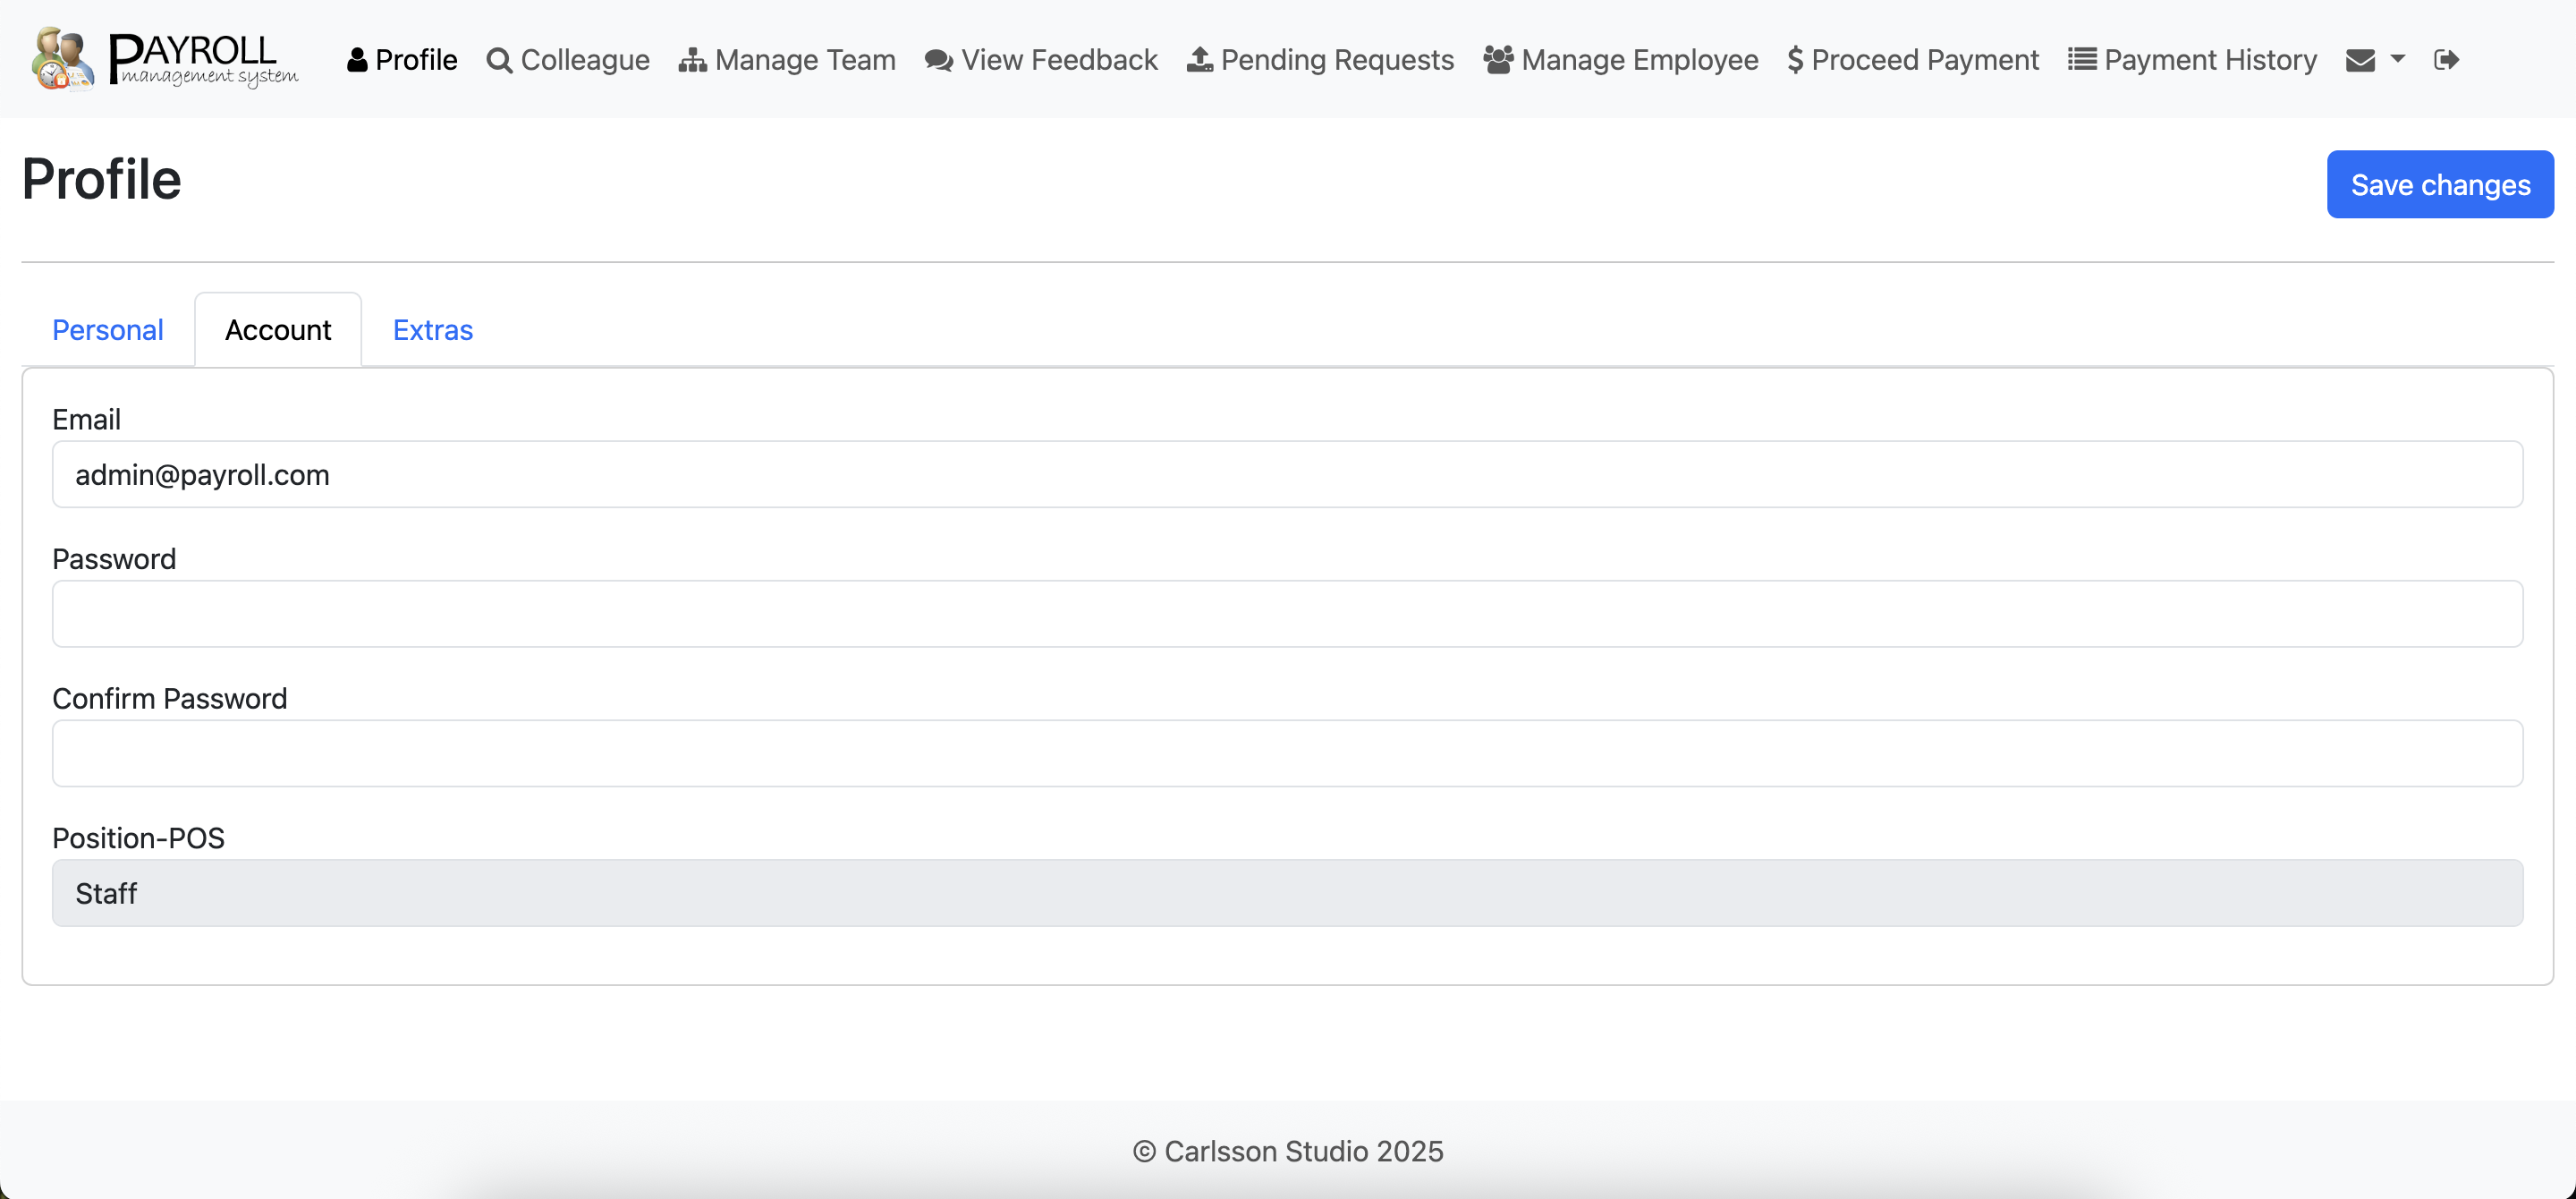Screen dimensions: 2576x1199
Task: Click the Position-POS label
Action: [138, 838]
